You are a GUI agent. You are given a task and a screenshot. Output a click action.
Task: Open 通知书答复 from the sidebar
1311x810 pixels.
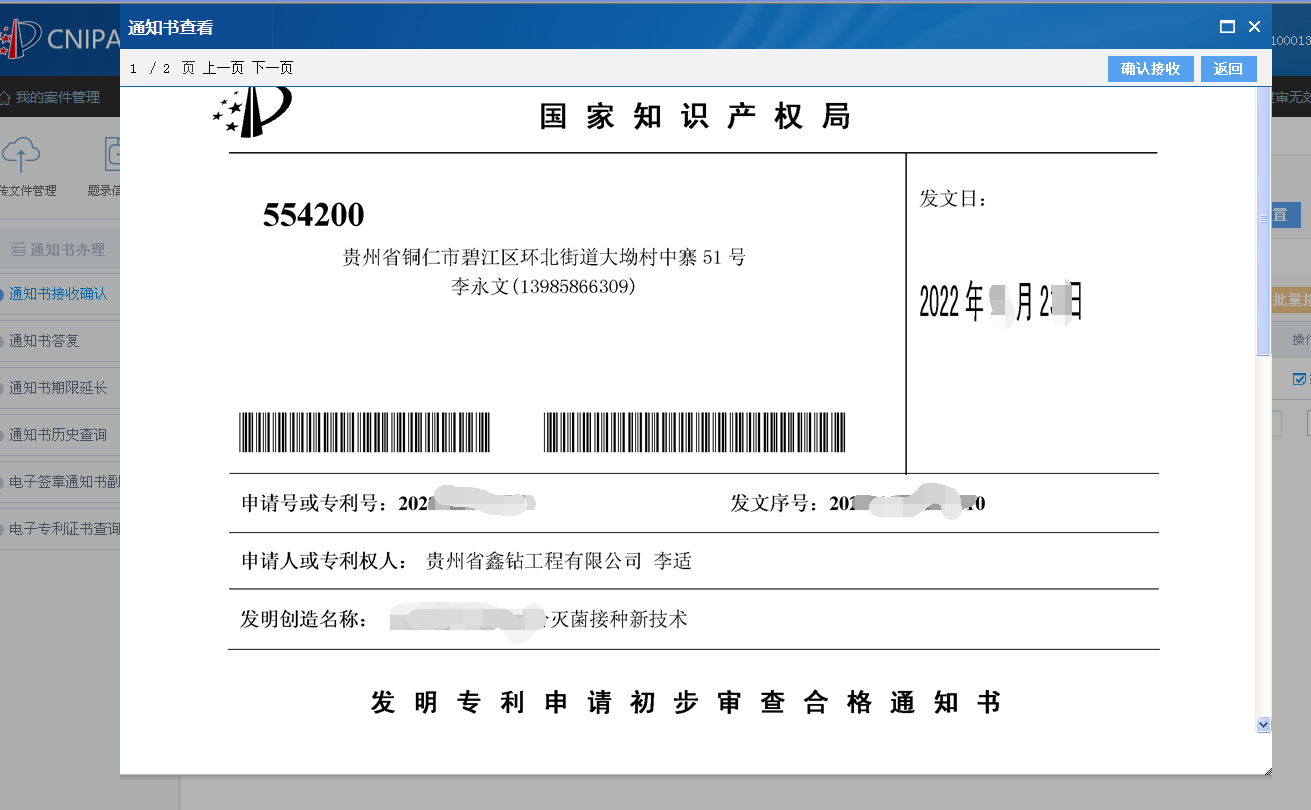pyautogui.click(x=44, y=341)
